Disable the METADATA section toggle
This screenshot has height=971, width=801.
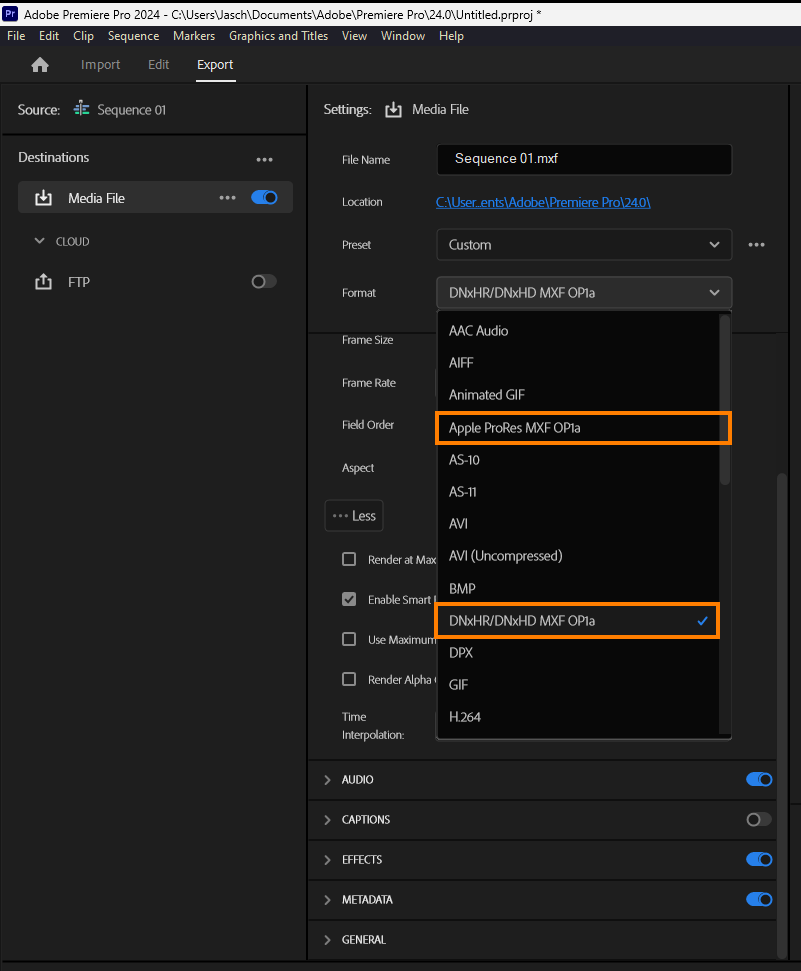pos(759,899)
